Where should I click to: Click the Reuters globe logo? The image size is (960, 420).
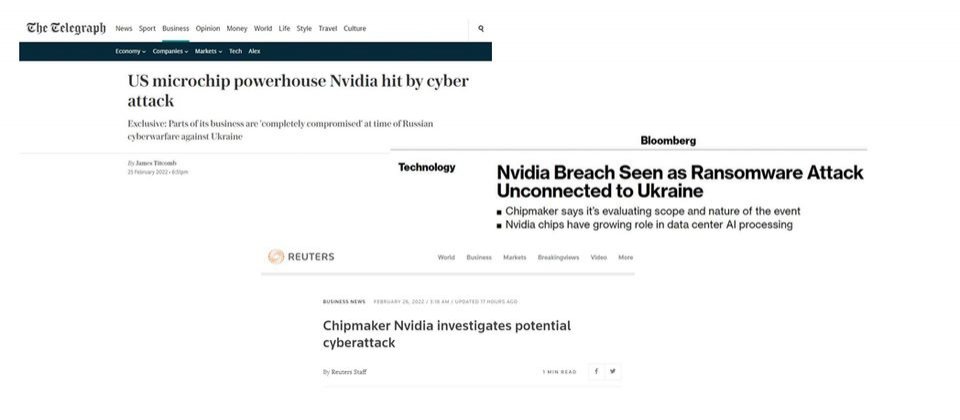pos(276,257)
